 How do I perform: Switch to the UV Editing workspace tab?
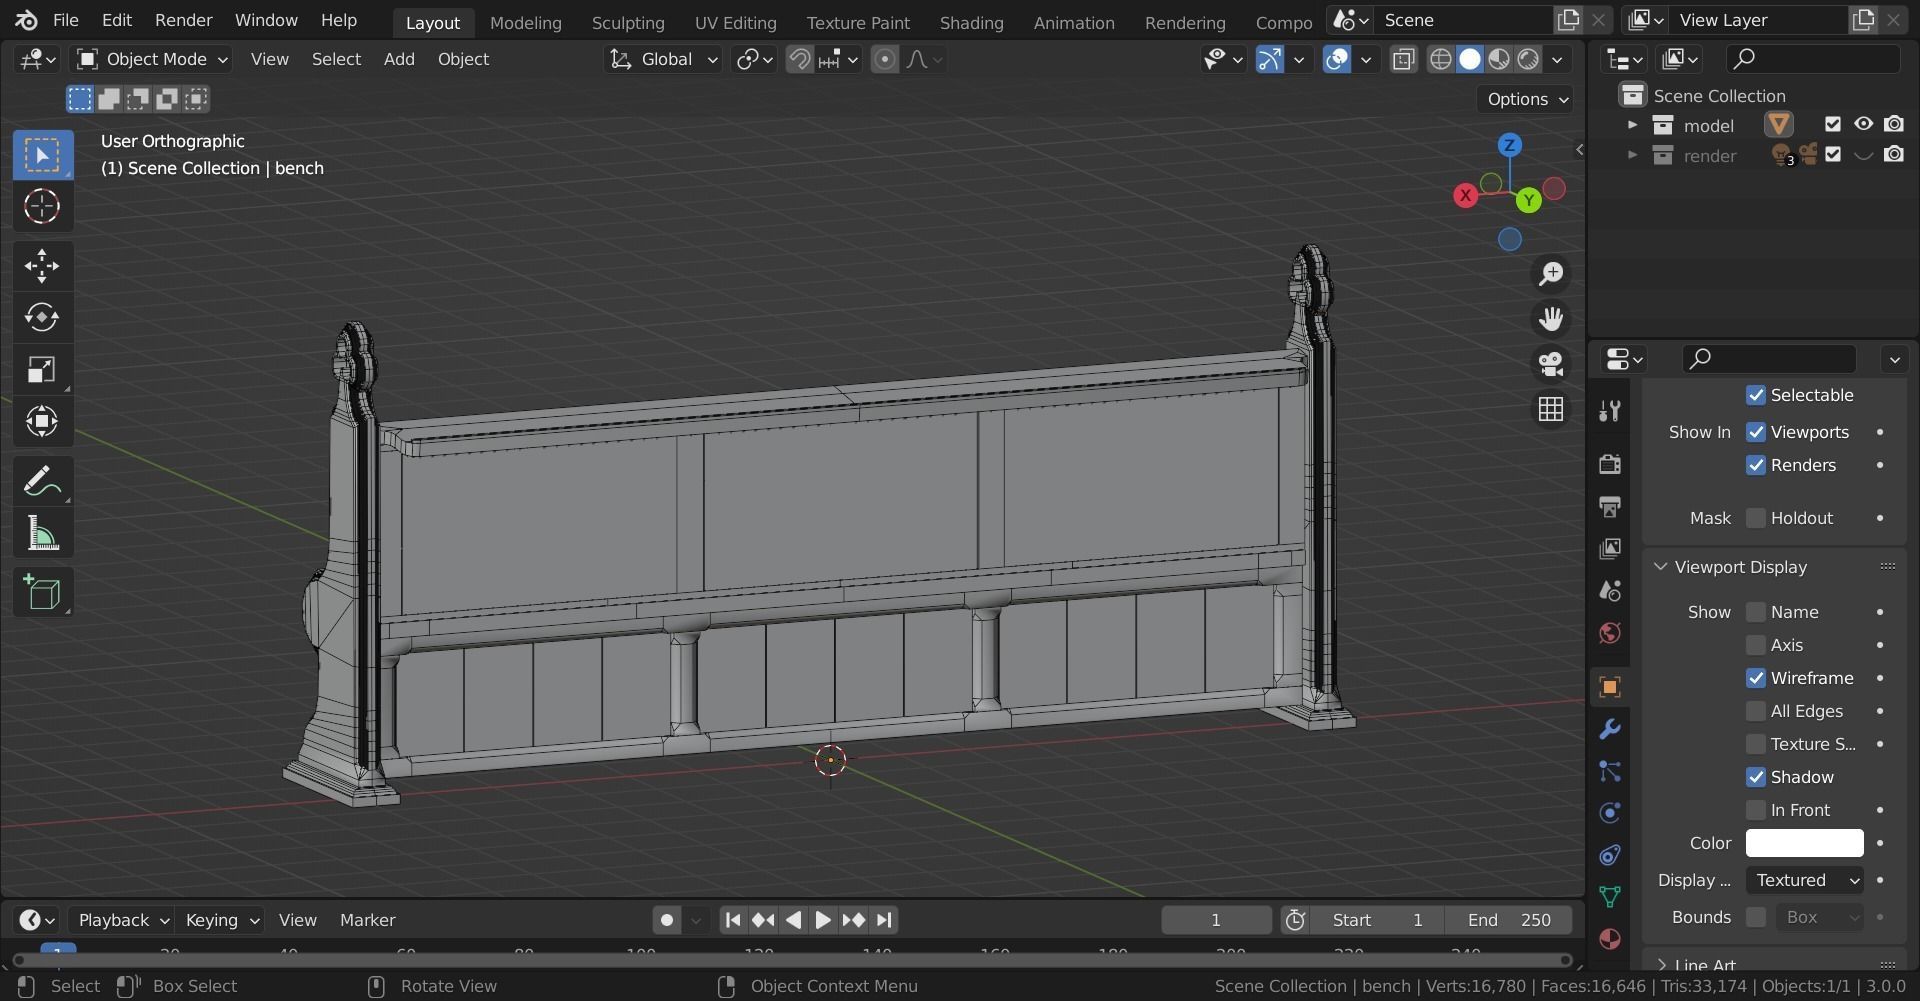point(736,22)
